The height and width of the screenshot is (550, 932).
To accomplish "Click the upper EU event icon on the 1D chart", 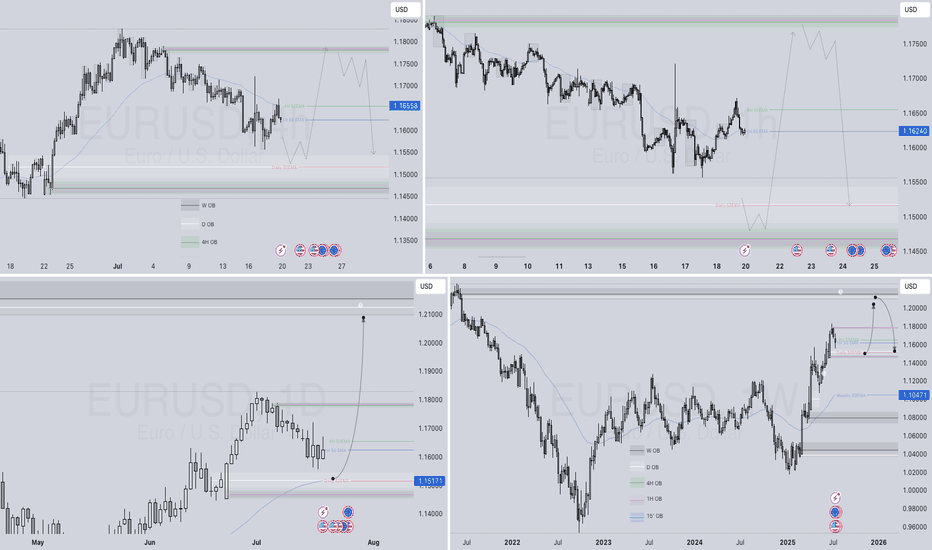I will (x=348, y=512).
